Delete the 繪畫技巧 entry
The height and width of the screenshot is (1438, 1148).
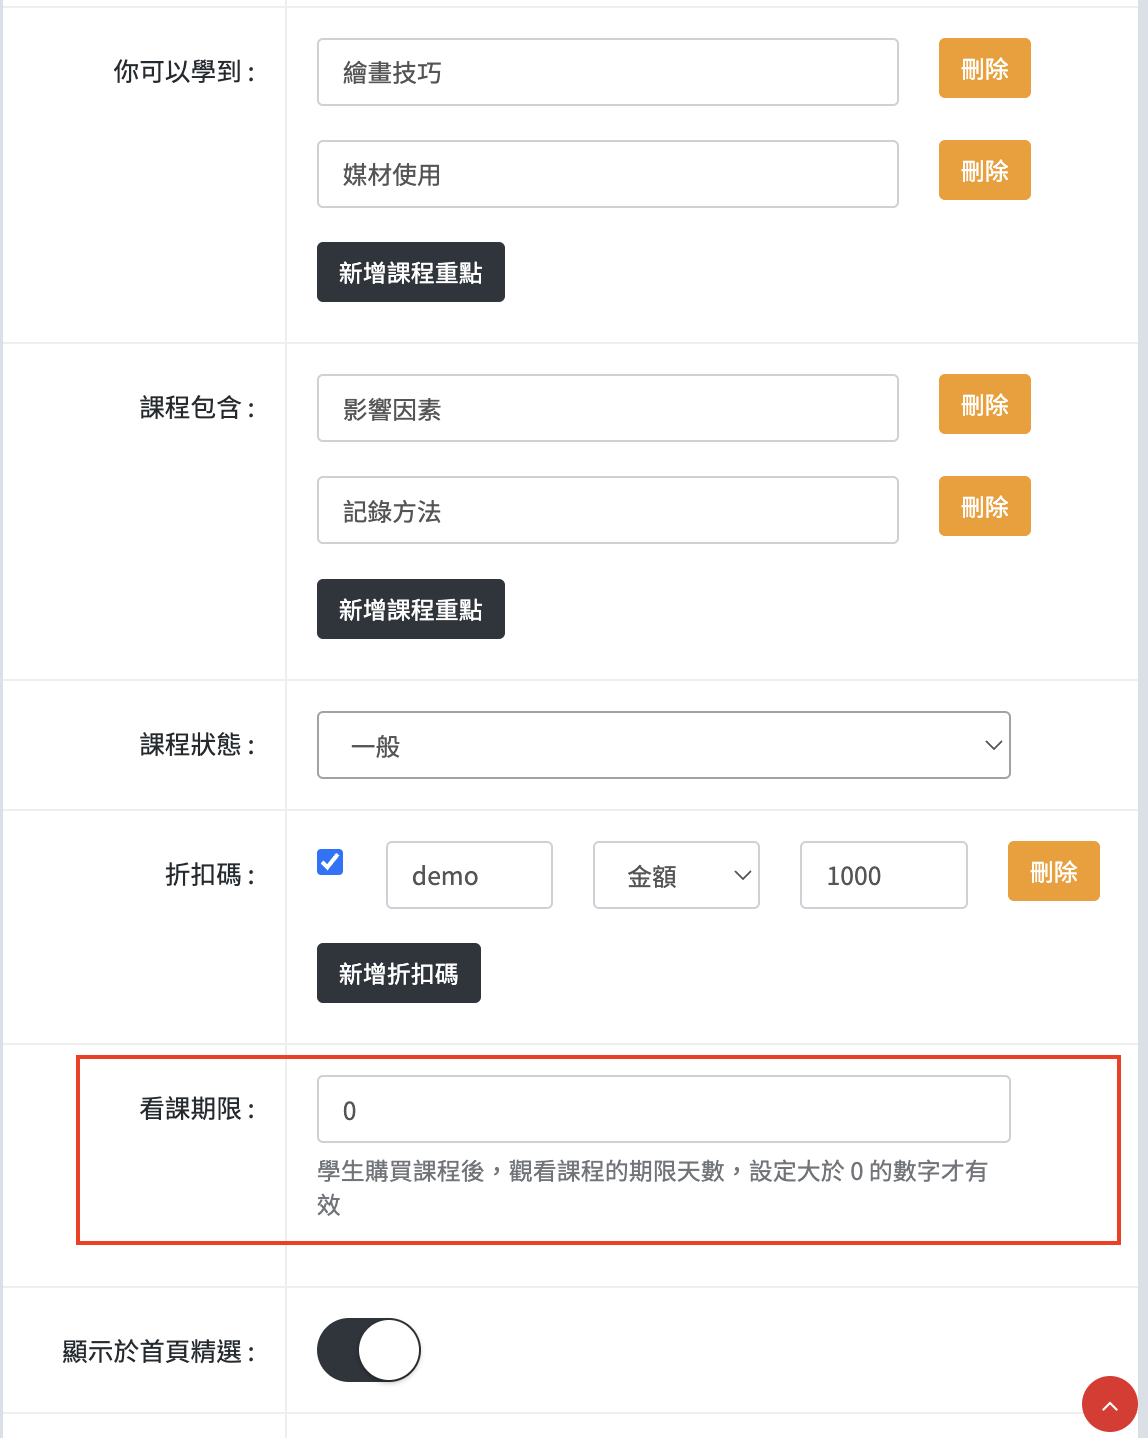pyautogui.click(x=984, y=69)
